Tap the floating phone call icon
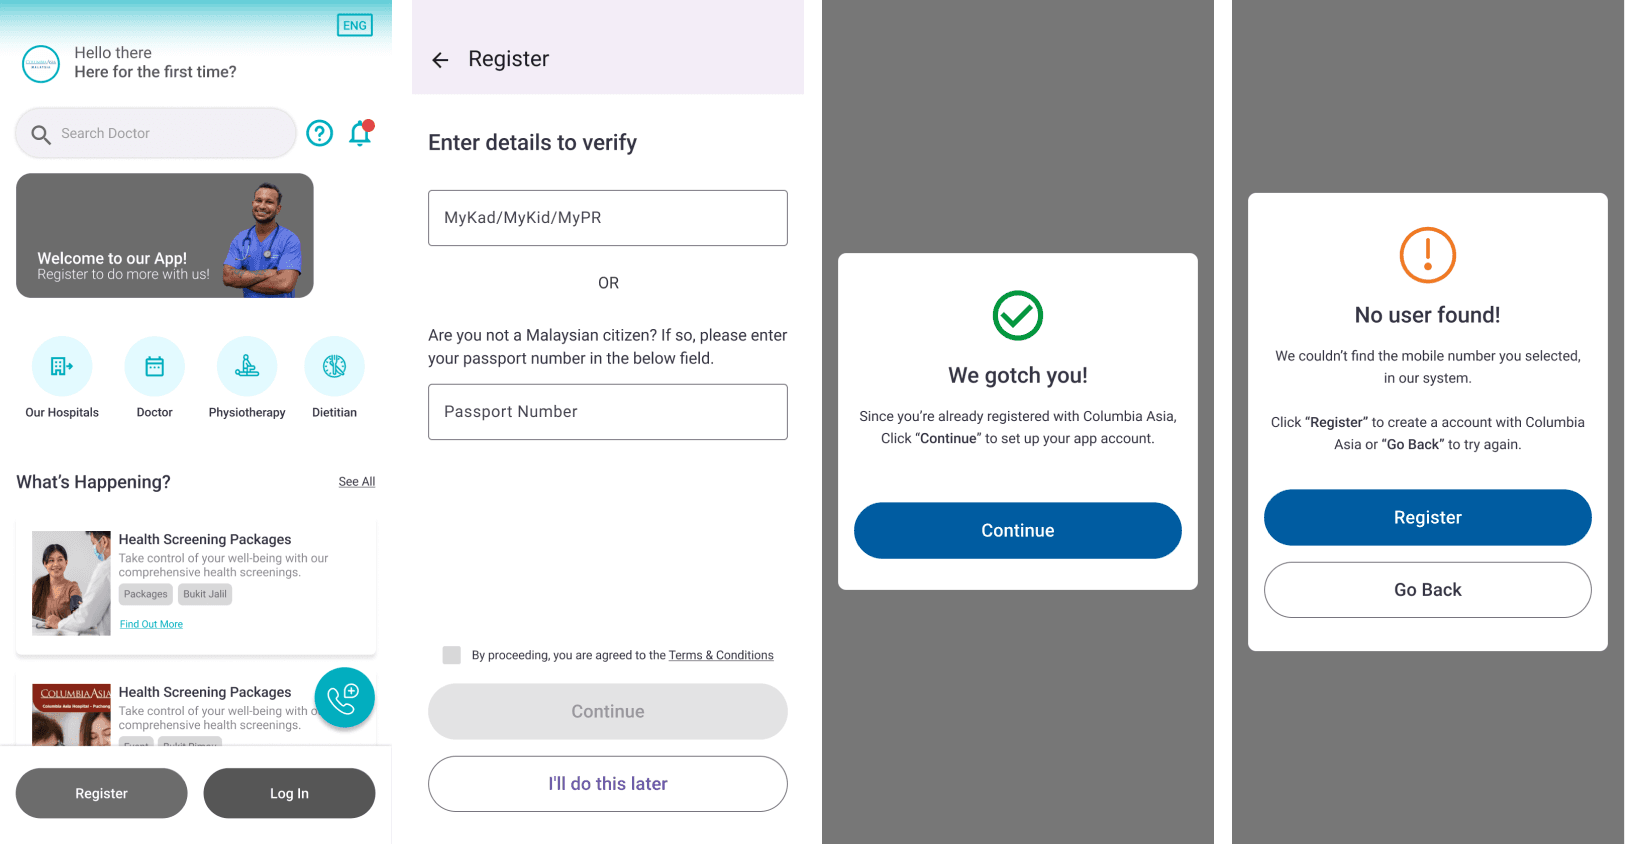Screen dimensions: 1625x844 click(344, 697)
